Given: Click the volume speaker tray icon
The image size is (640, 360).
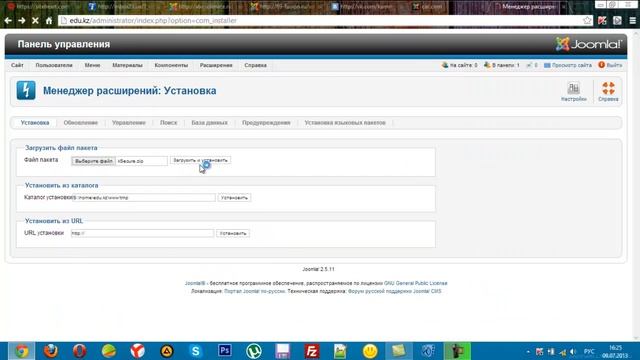Looking at the screenshot, I should pyautogui.click(x=573, y=352).
